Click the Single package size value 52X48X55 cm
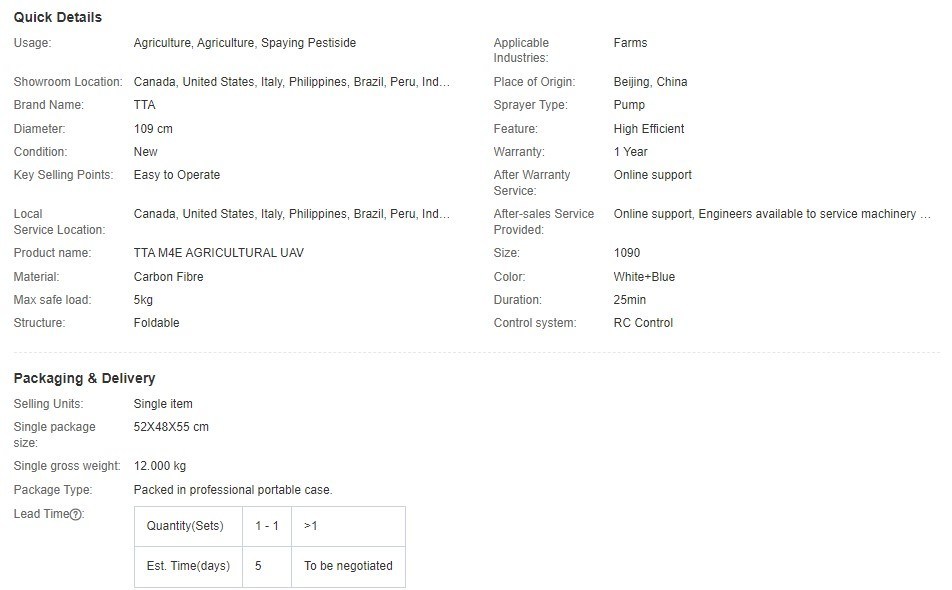 [171, 427]
